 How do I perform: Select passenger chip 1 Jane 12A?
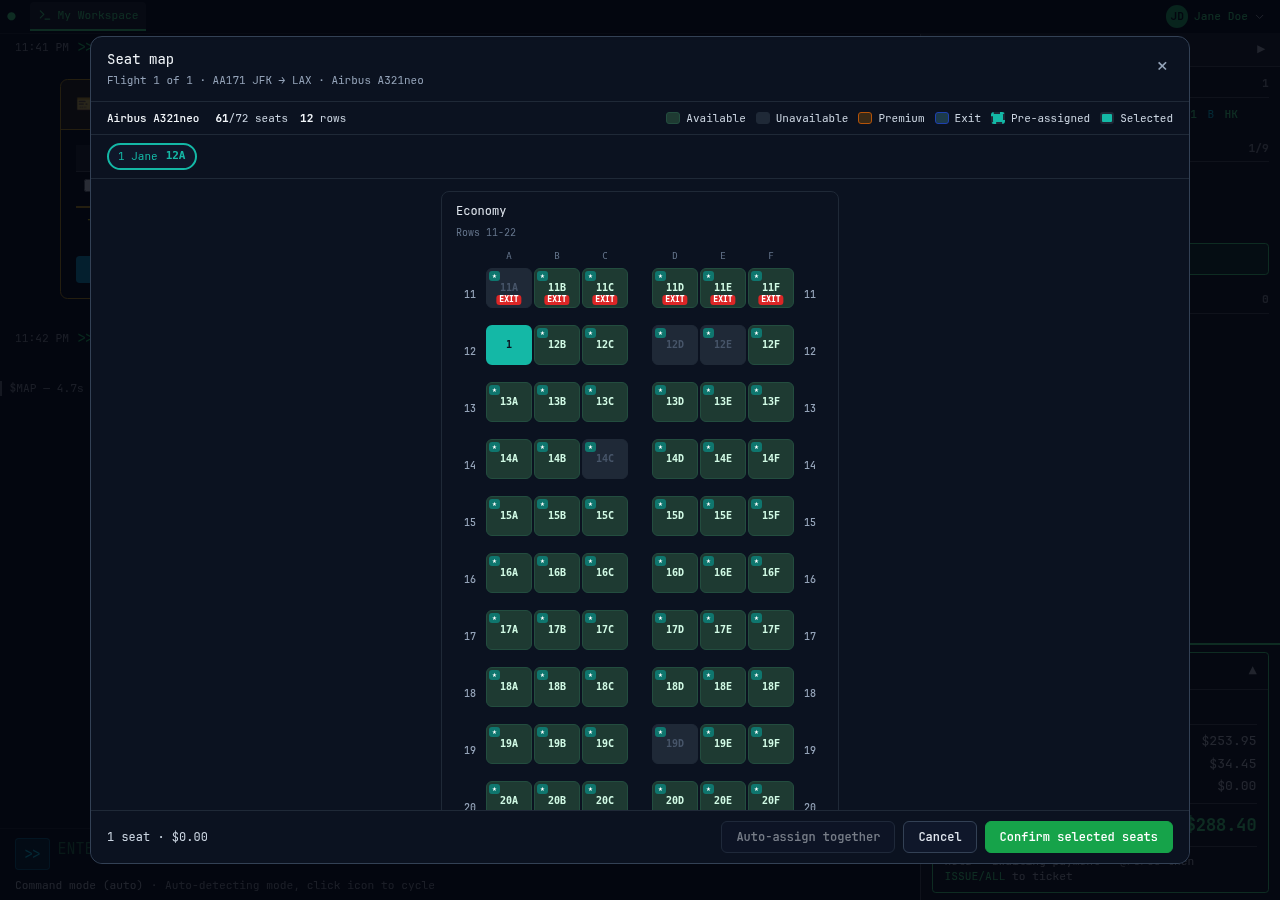coord(152,156)
